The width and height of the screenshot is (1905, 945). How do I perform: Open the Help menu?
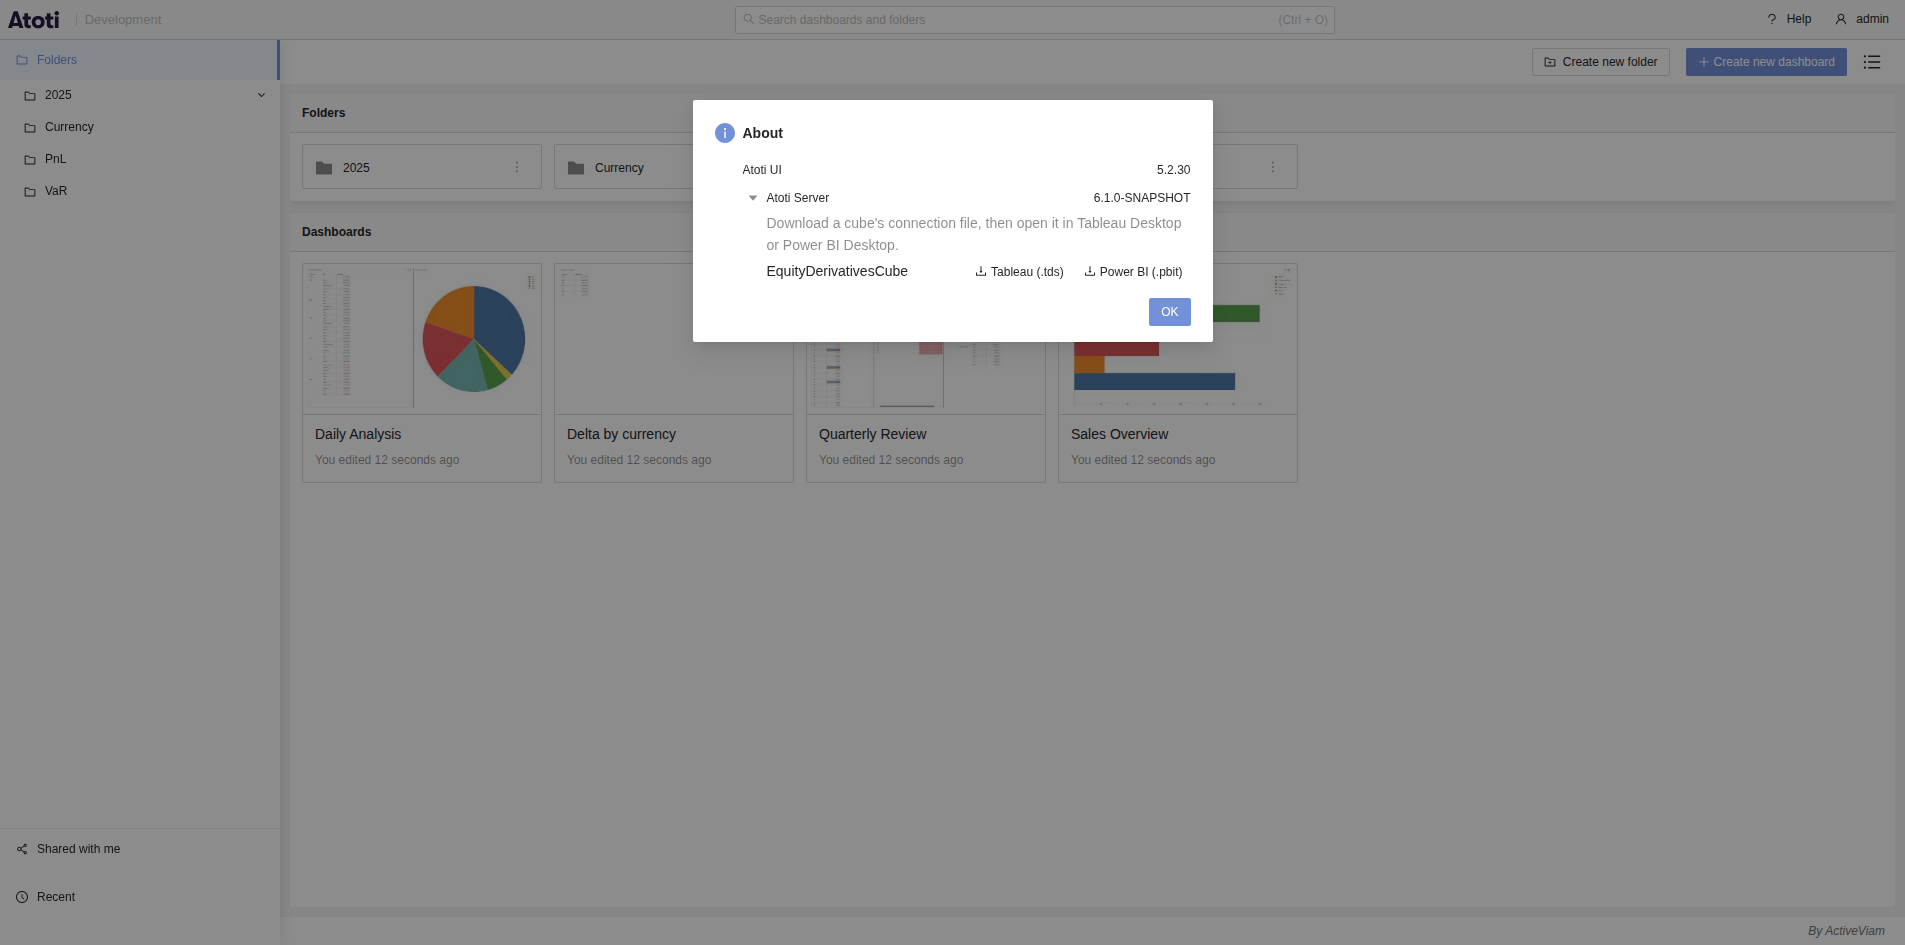point(1789,19)
